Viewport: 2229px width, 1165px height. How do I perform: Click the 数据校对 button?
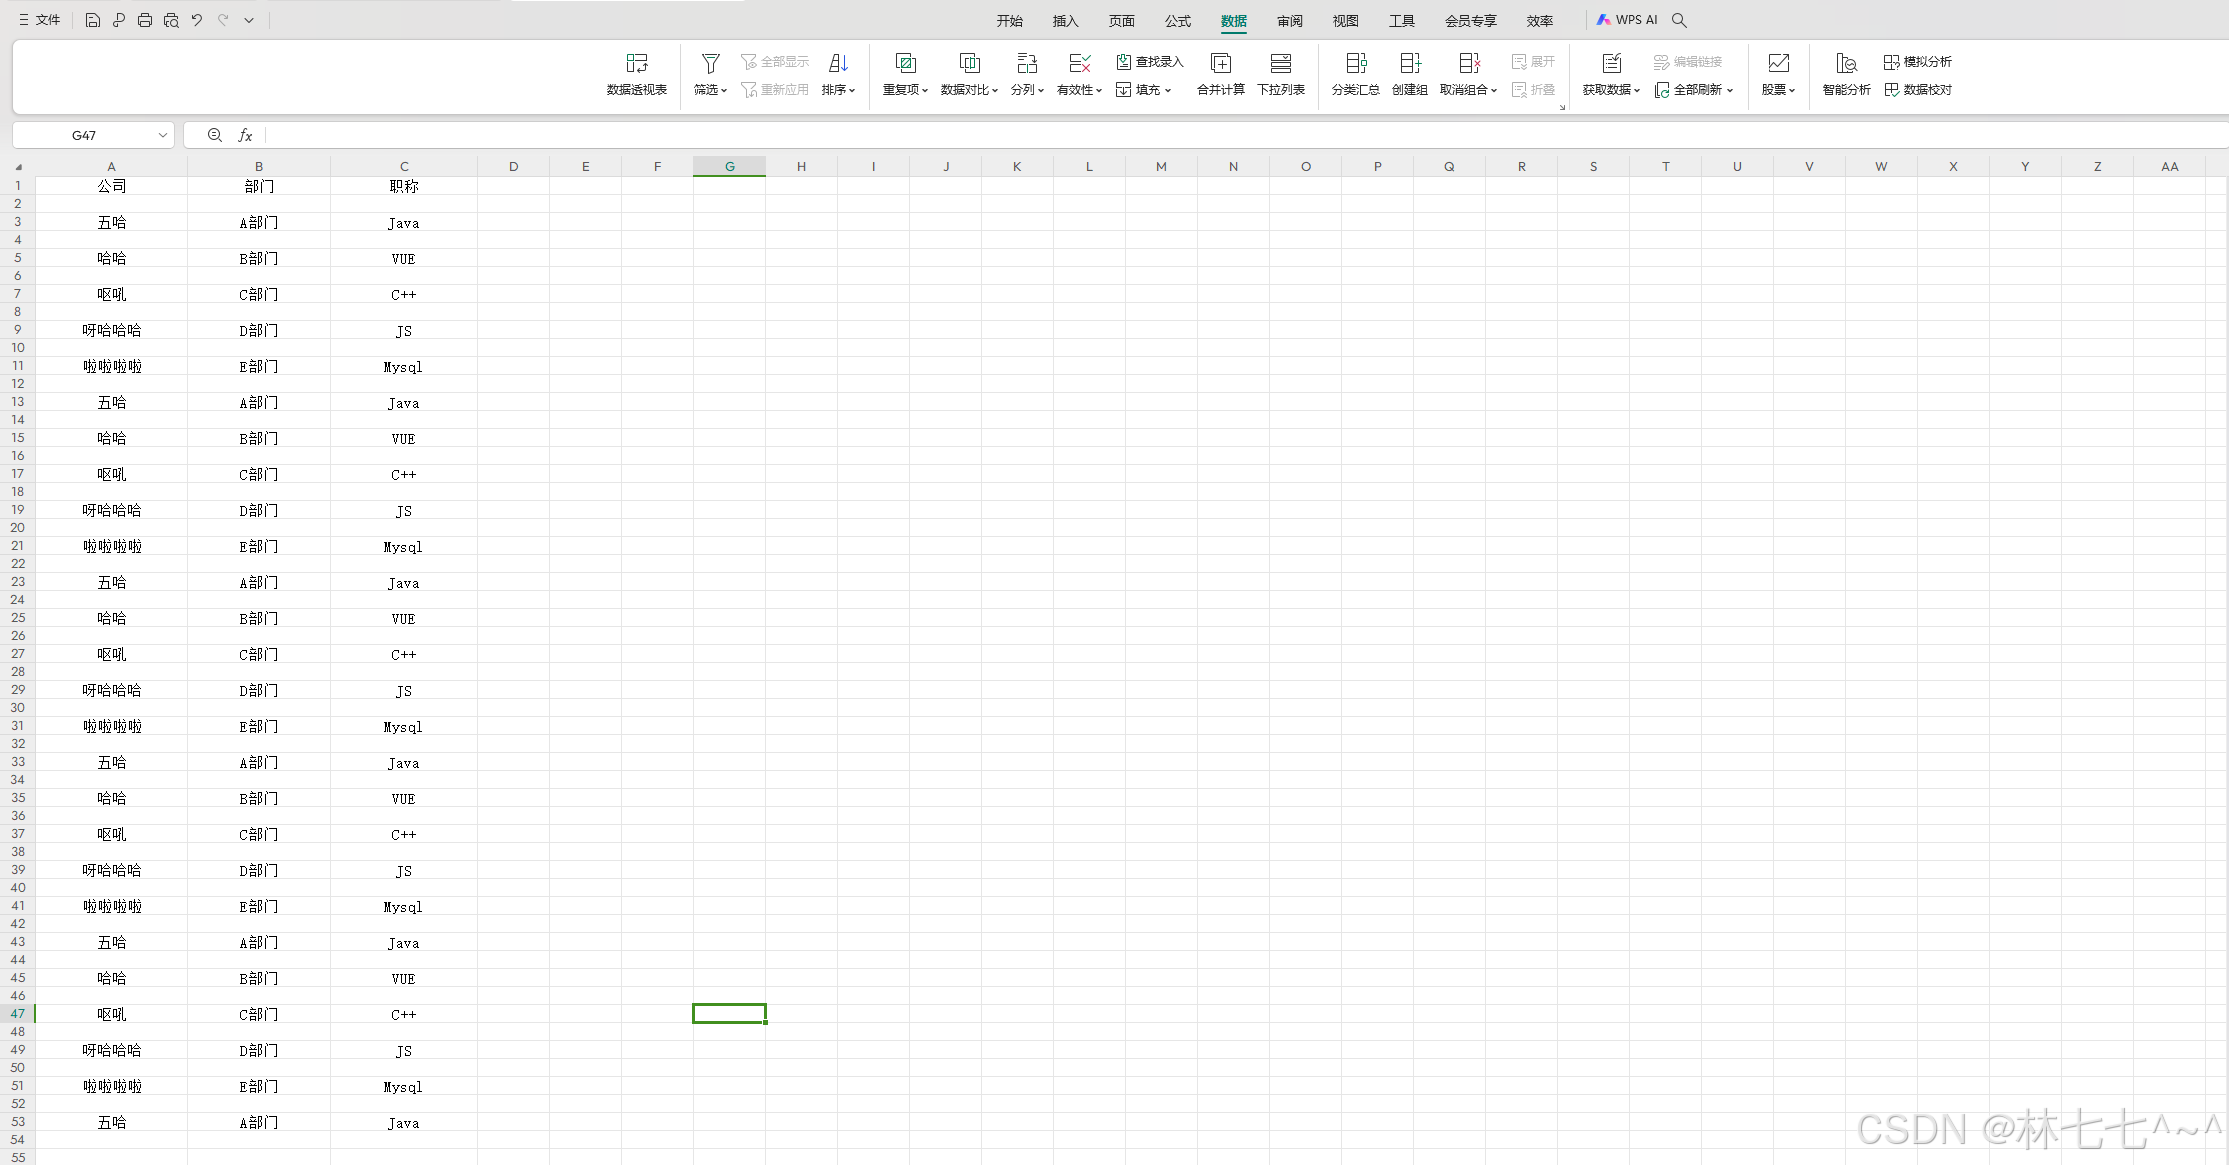(x=1918, y=90)
